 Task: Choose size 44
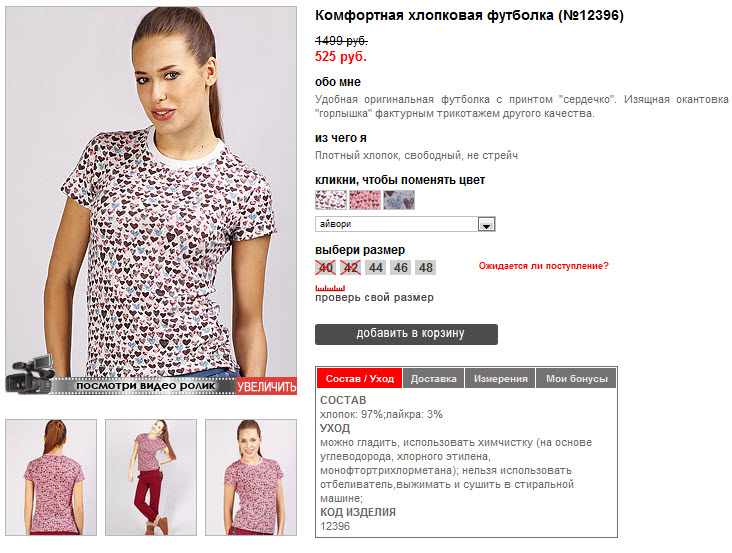(375, 267)
